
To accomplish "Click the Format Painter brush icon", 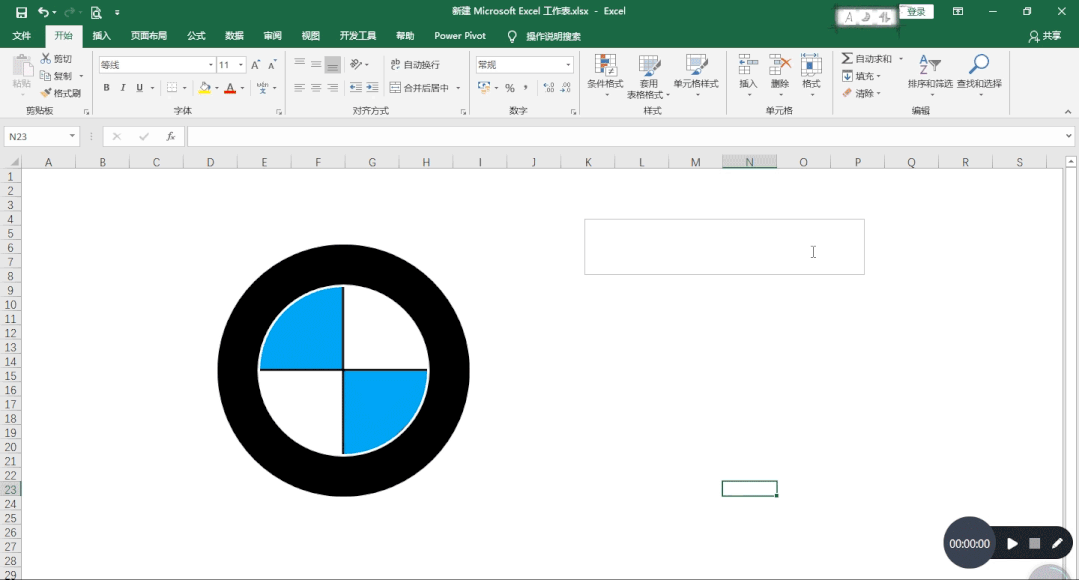I will pyautogui.click(x=46, y=93).
